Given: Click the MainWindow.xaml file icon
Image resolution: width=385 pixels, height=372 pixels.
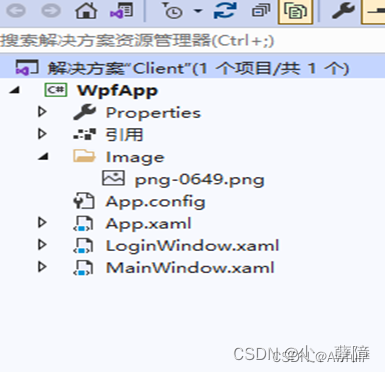Looking at the screenshot, I should 83,268.
